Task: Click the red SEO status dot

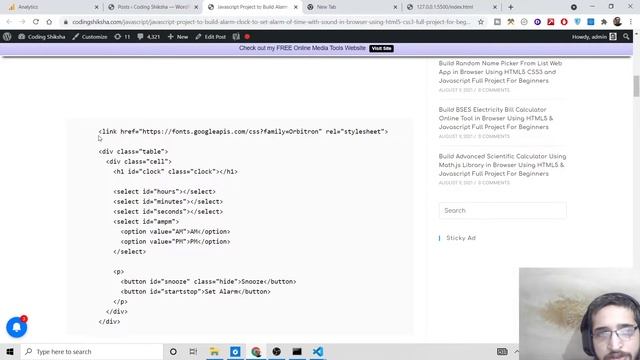Action: pos(247,37)
